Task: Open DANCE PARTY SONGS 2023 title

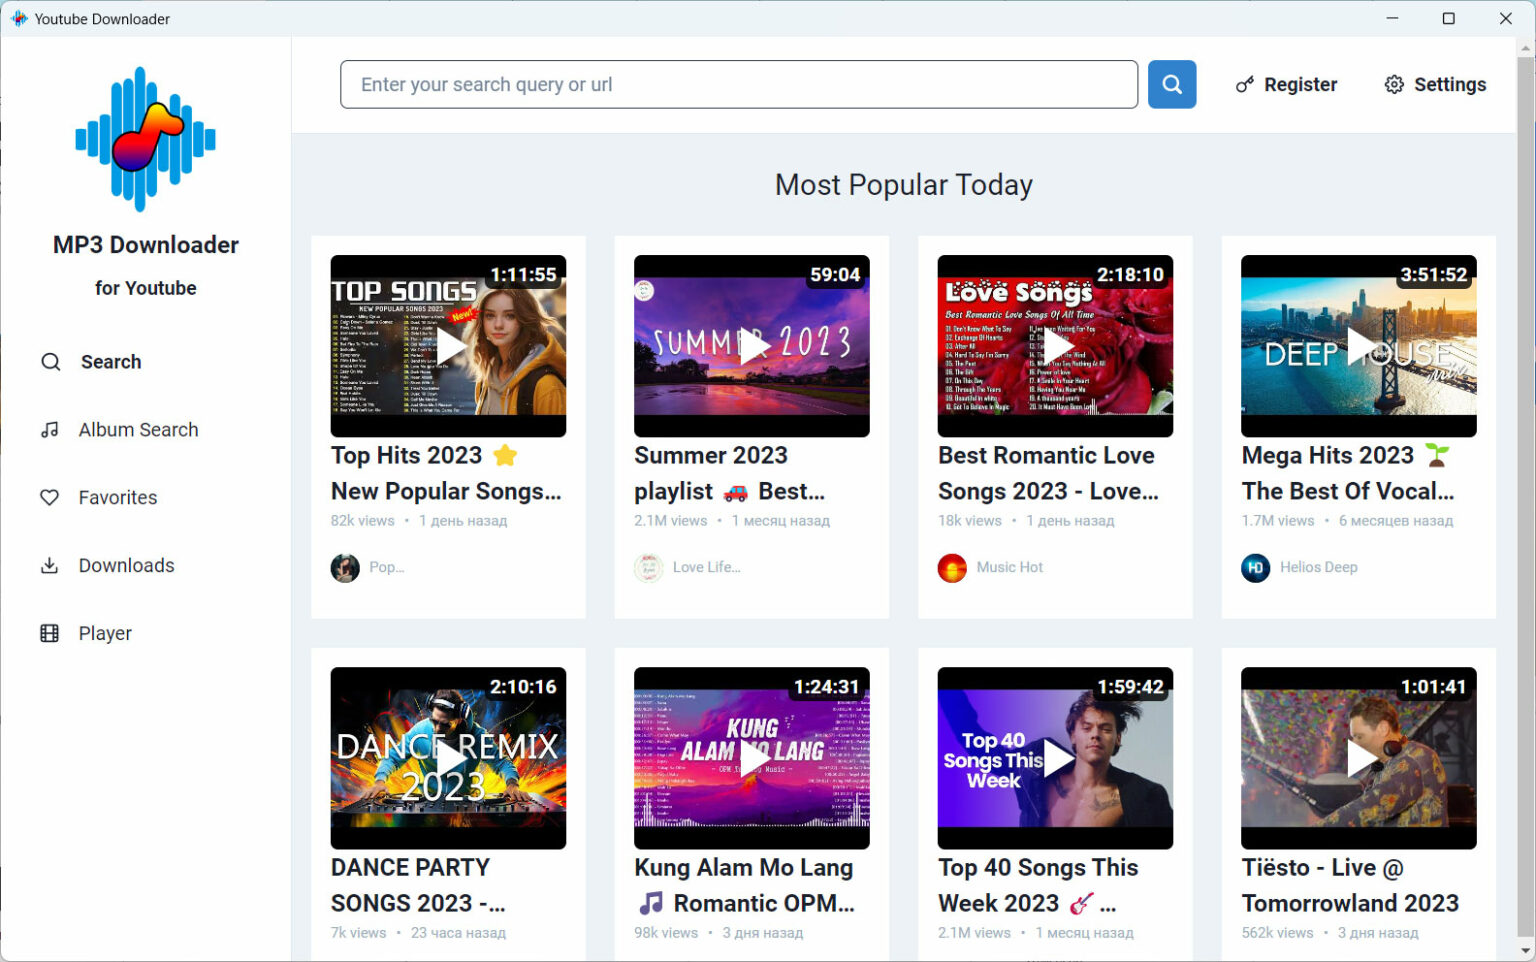Action: pos(418,885)
